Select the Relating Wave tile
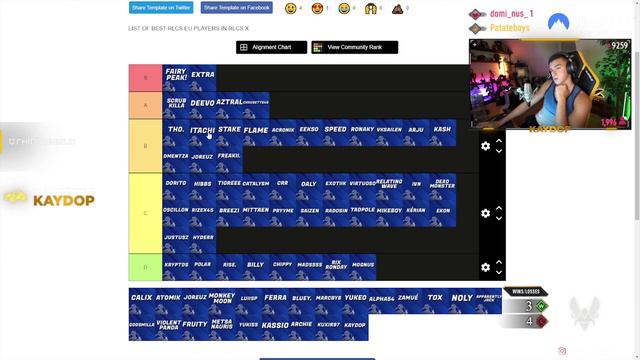This screenshot has height=360, width=640. (389, 187)
